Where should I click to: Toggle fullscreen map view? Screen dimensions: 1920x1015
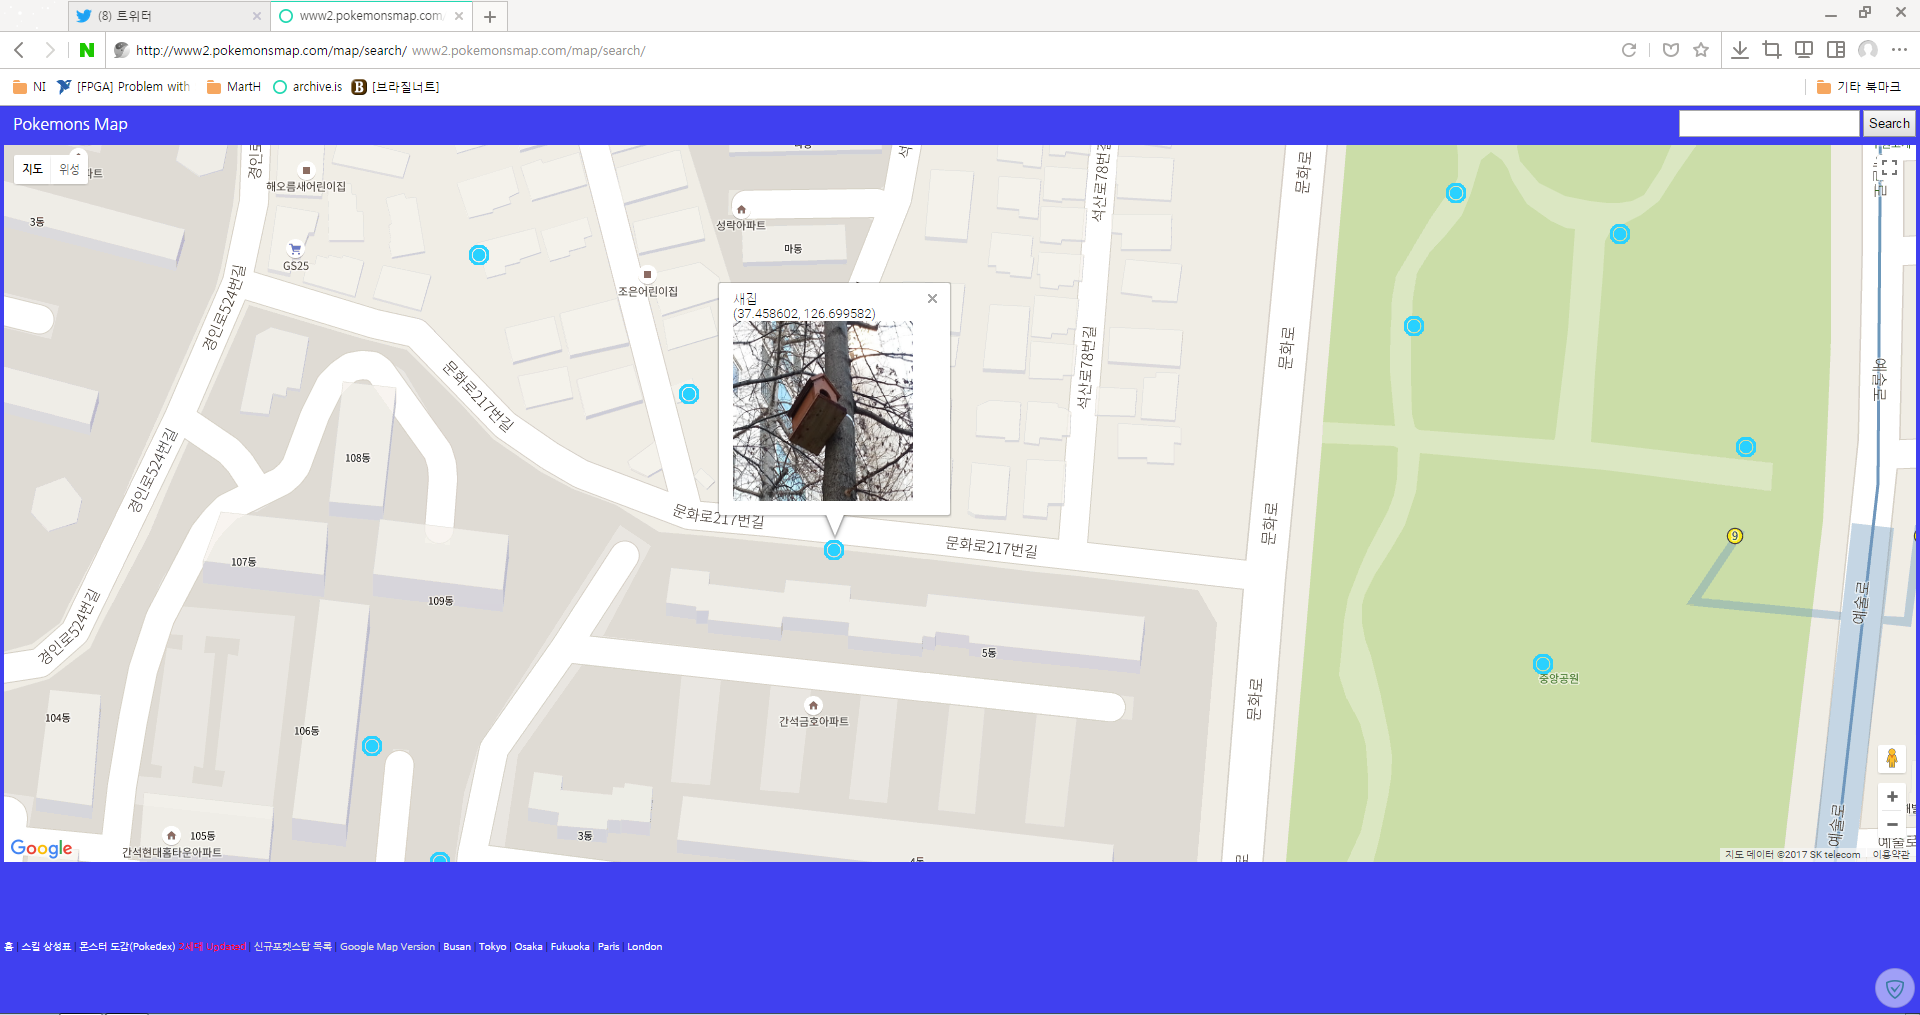[x=1889, y=168]
